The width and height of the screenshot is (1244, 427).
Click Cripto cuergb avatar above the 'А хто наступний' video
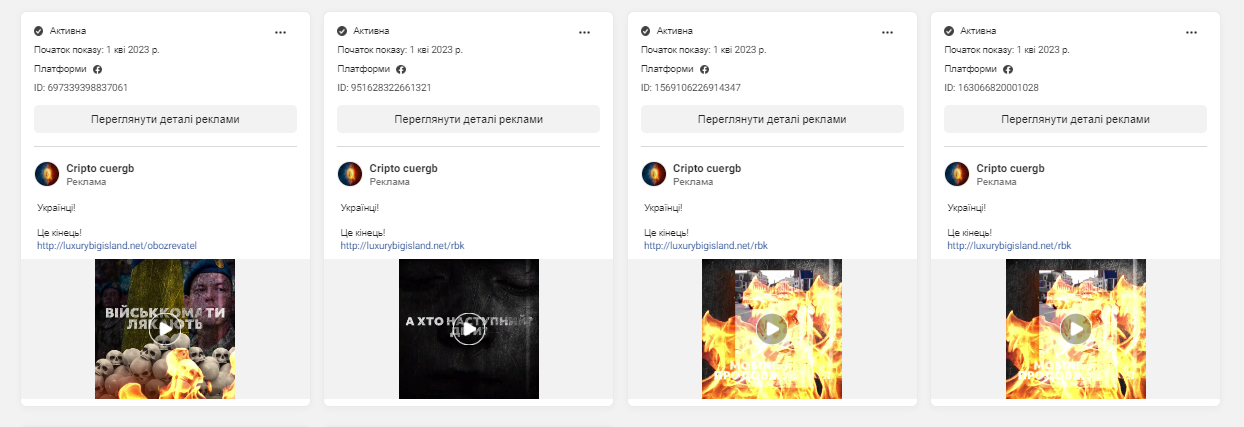(350, 174)
